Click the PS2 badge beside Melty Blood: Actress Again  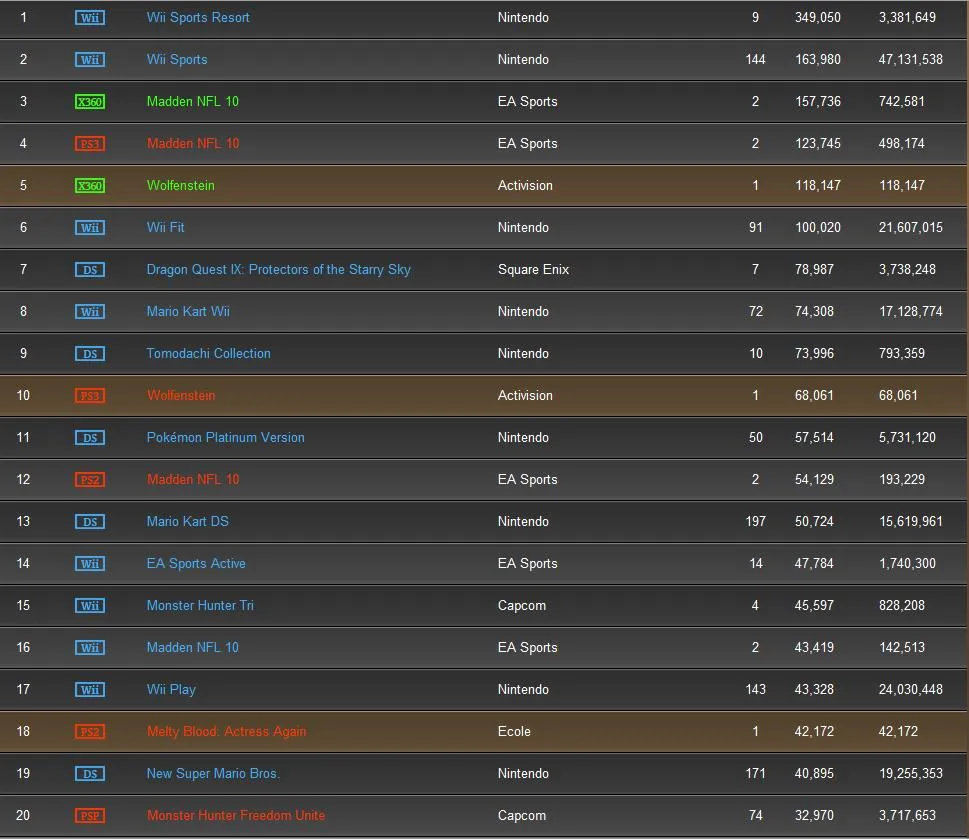coord(90,732)
